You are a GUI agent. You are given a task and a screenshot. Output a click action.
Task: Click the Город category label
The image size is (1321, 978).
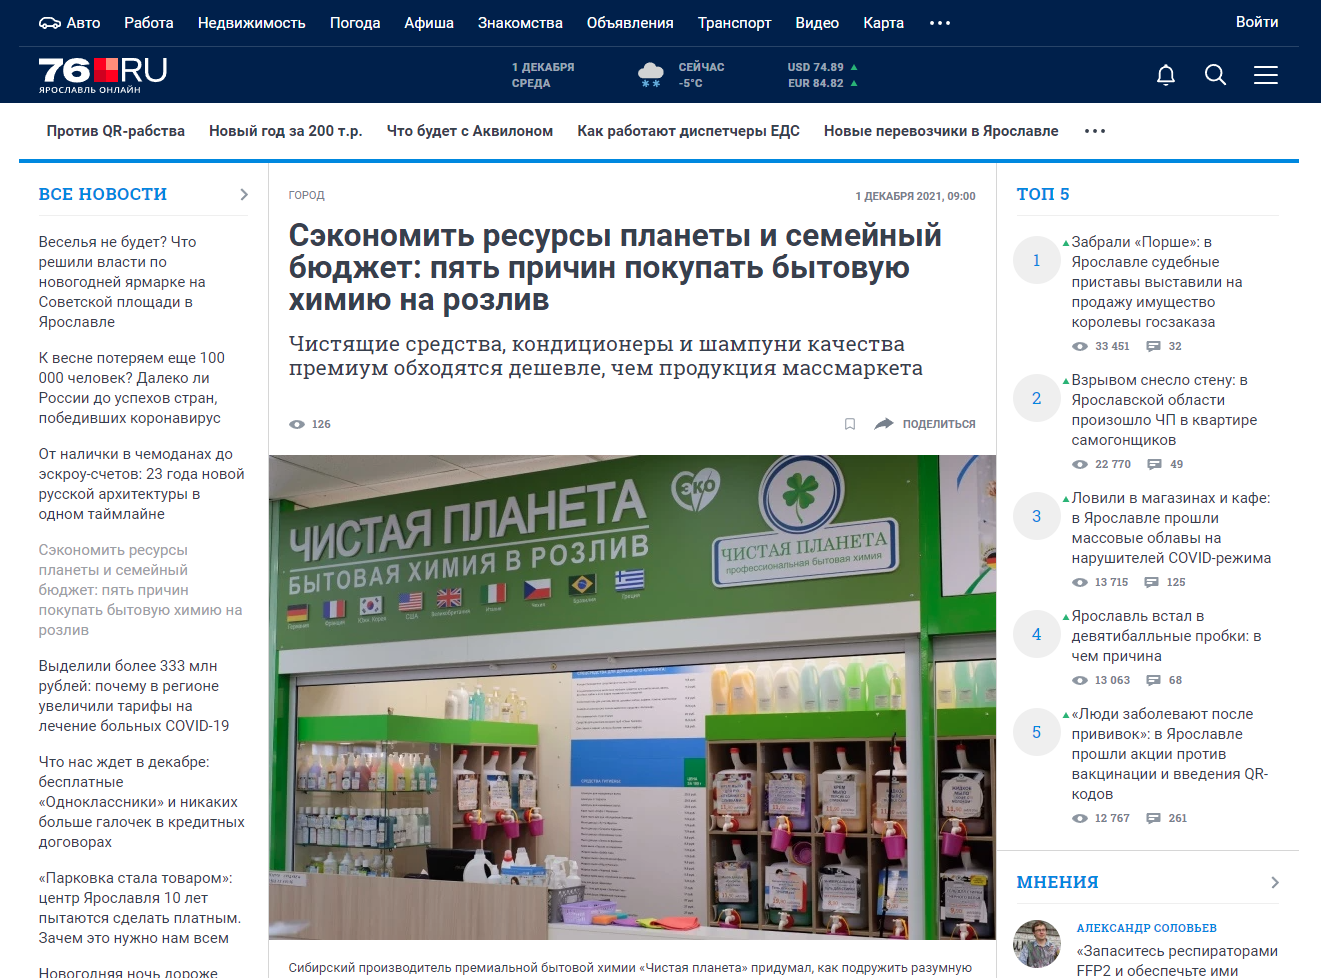tap(307, 196)
